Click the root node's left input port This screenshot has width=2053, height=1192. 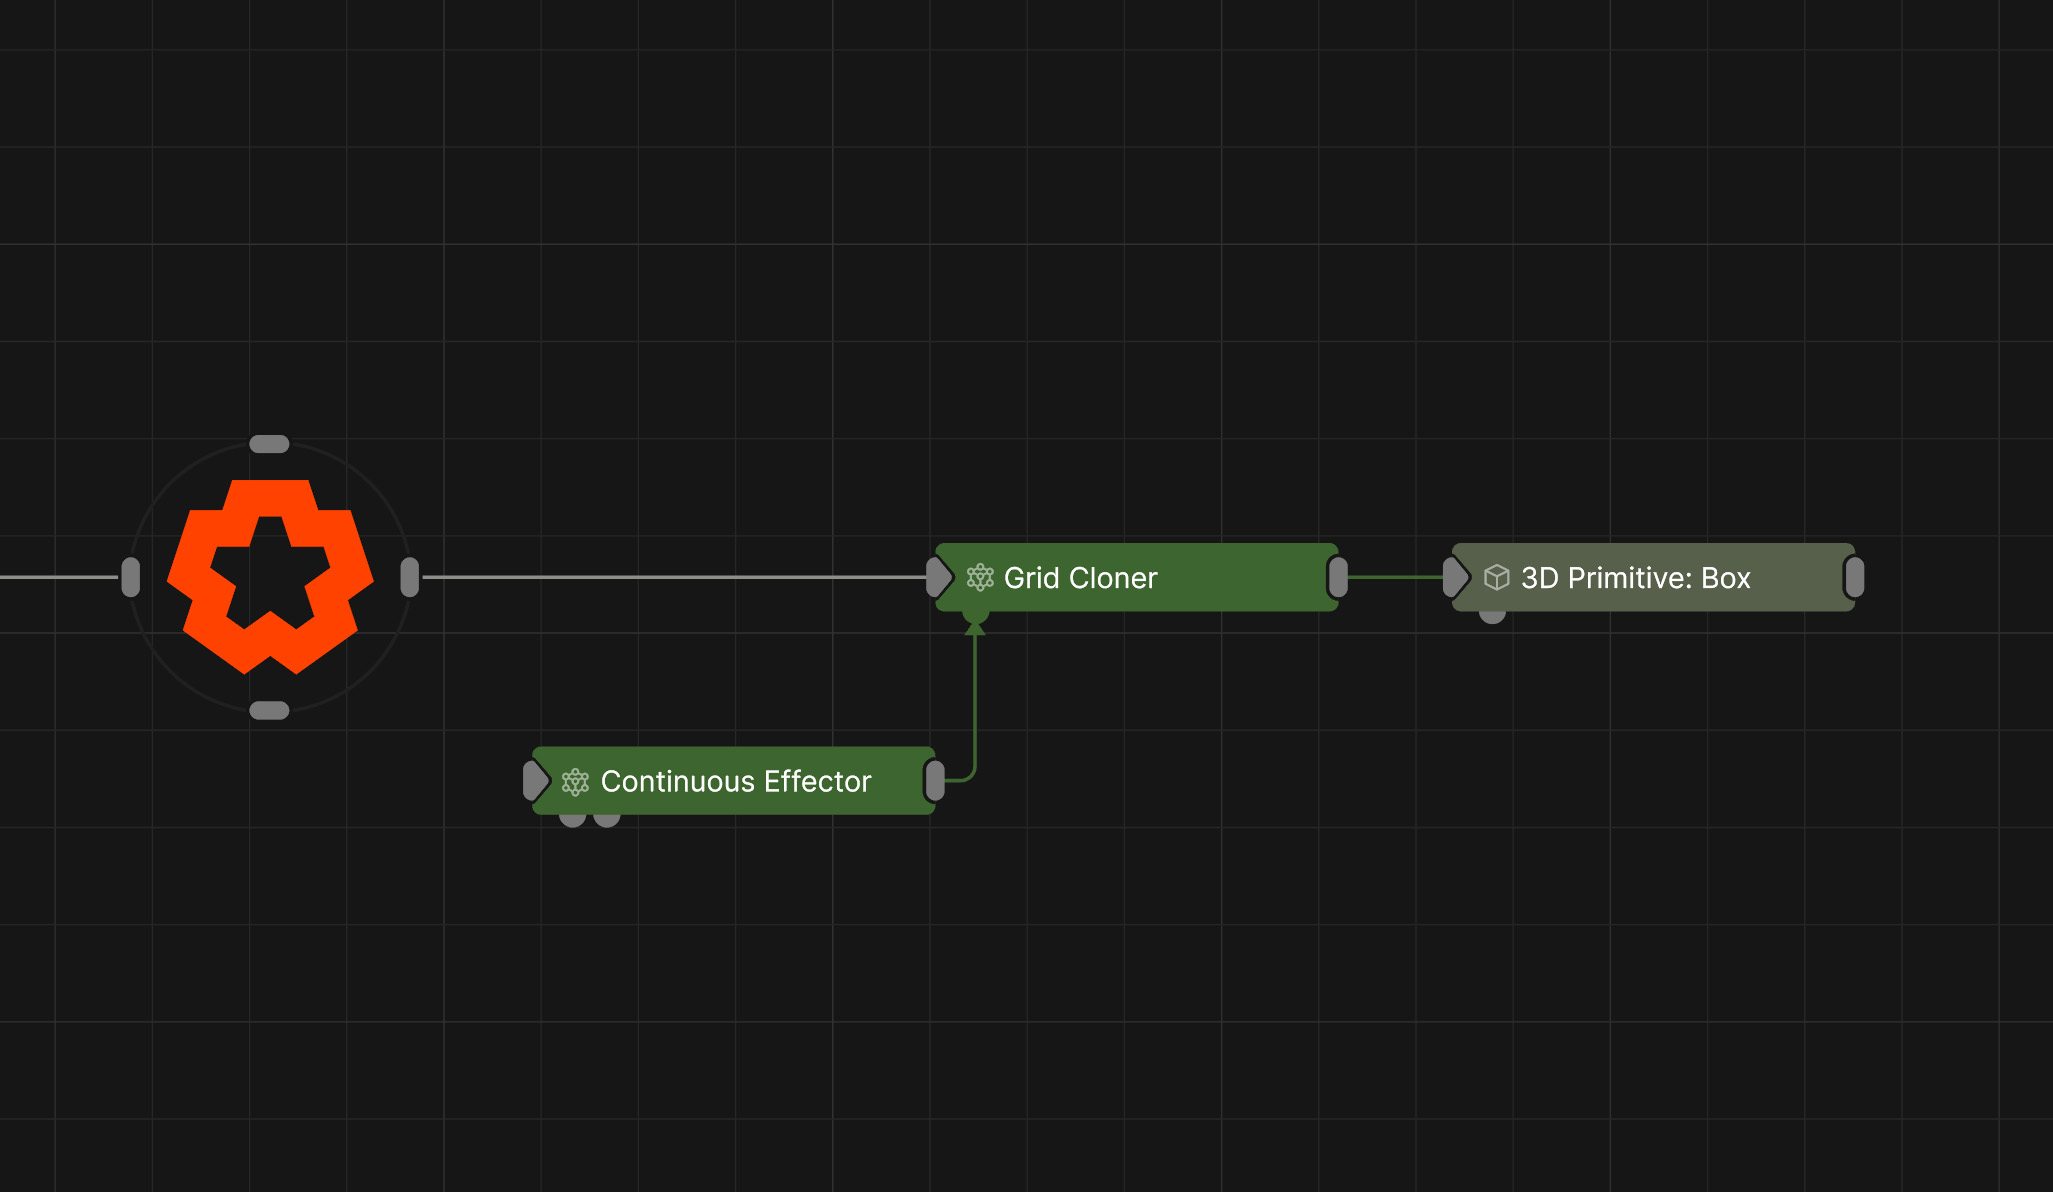pyautogui.click(x=130, y=578)
